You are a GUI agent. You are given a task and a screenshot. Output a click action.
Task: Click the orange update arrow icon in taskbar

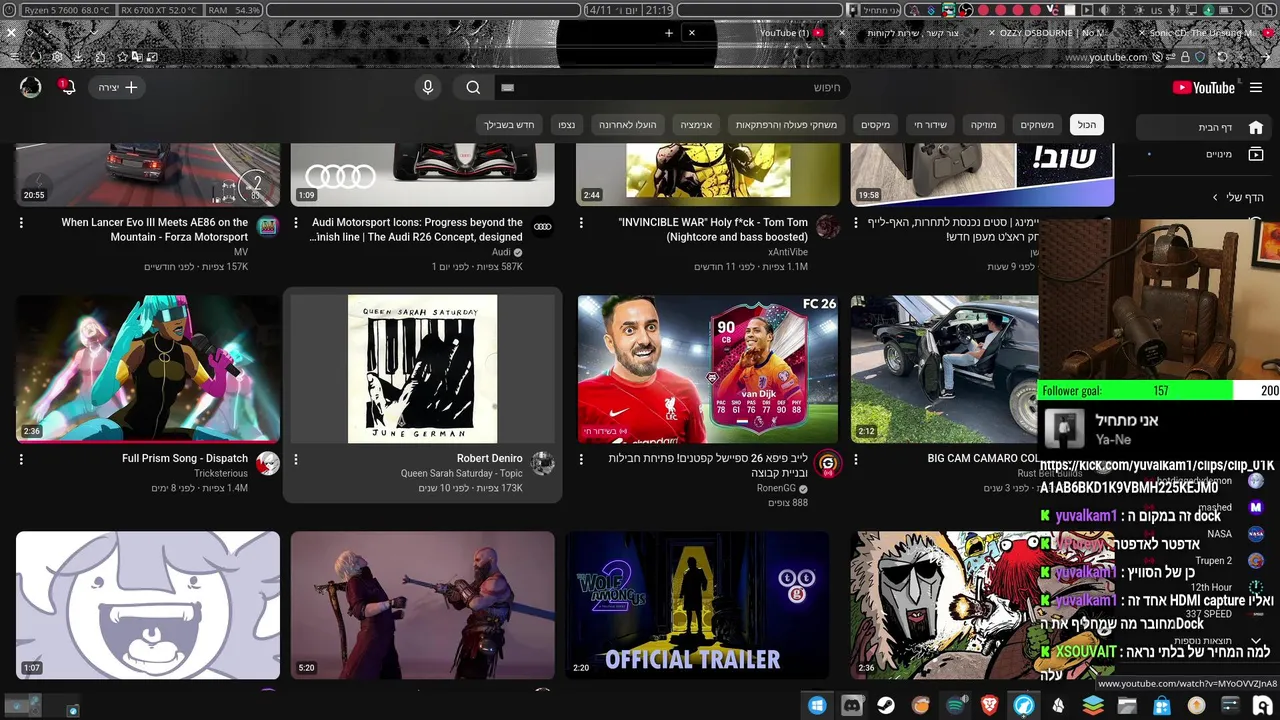point(1196,706)
